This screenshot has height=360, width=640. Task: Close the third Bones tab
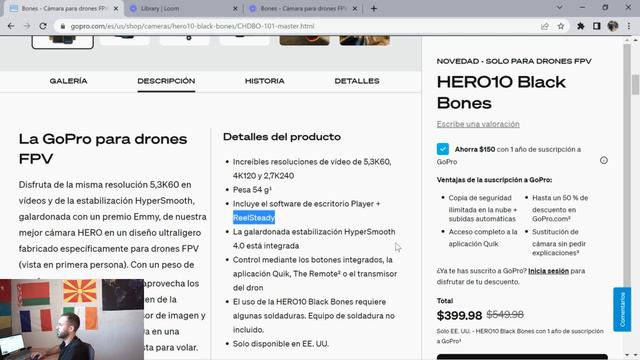pyautogui.click(x=355, y=9)
